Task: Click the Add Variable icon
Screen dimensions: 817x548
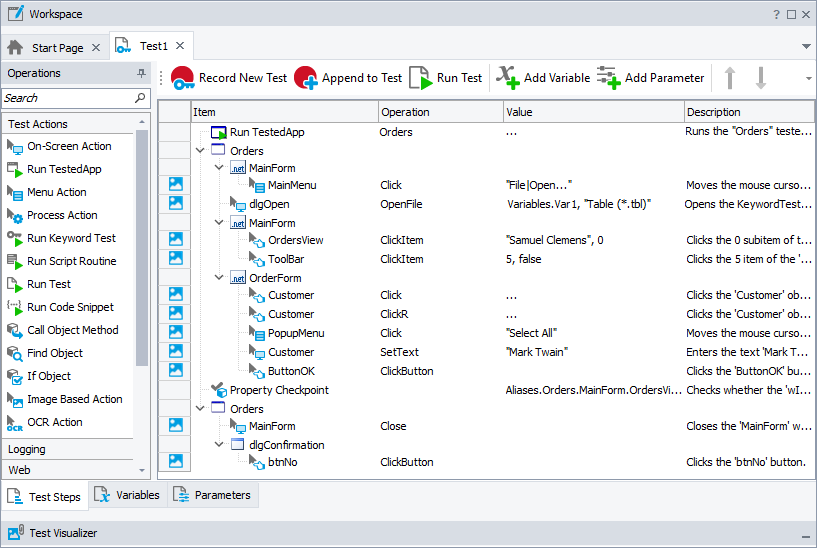Action: coord(508,78)
